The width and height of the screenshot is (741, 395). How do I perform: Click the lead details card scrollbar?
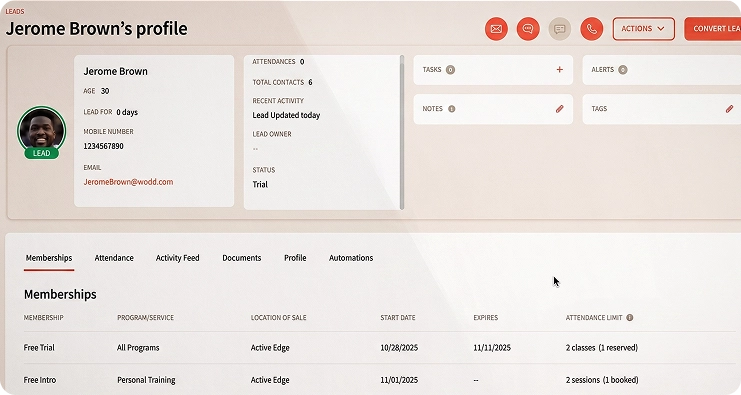402,132
